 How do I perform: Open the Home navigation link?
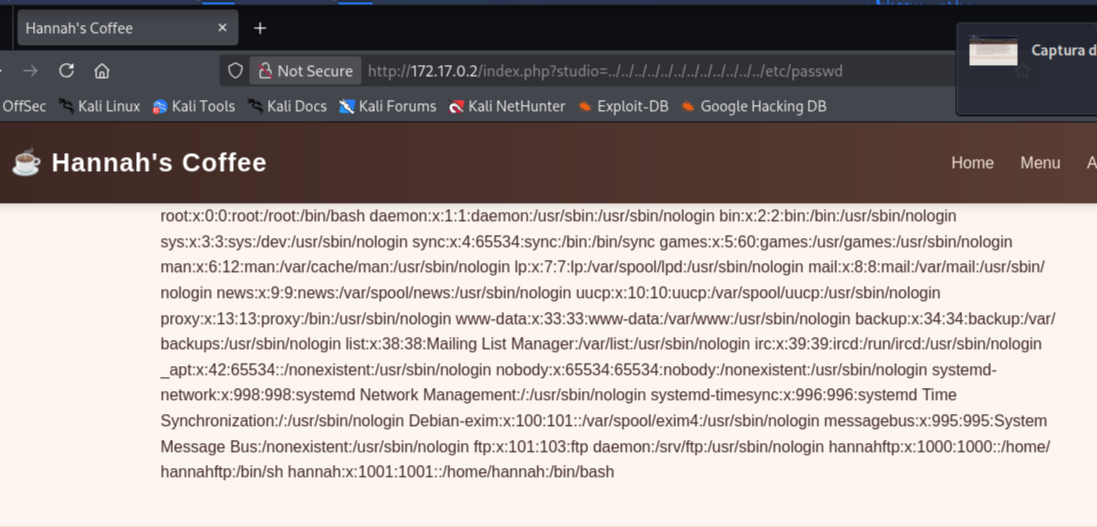[972, 162]
